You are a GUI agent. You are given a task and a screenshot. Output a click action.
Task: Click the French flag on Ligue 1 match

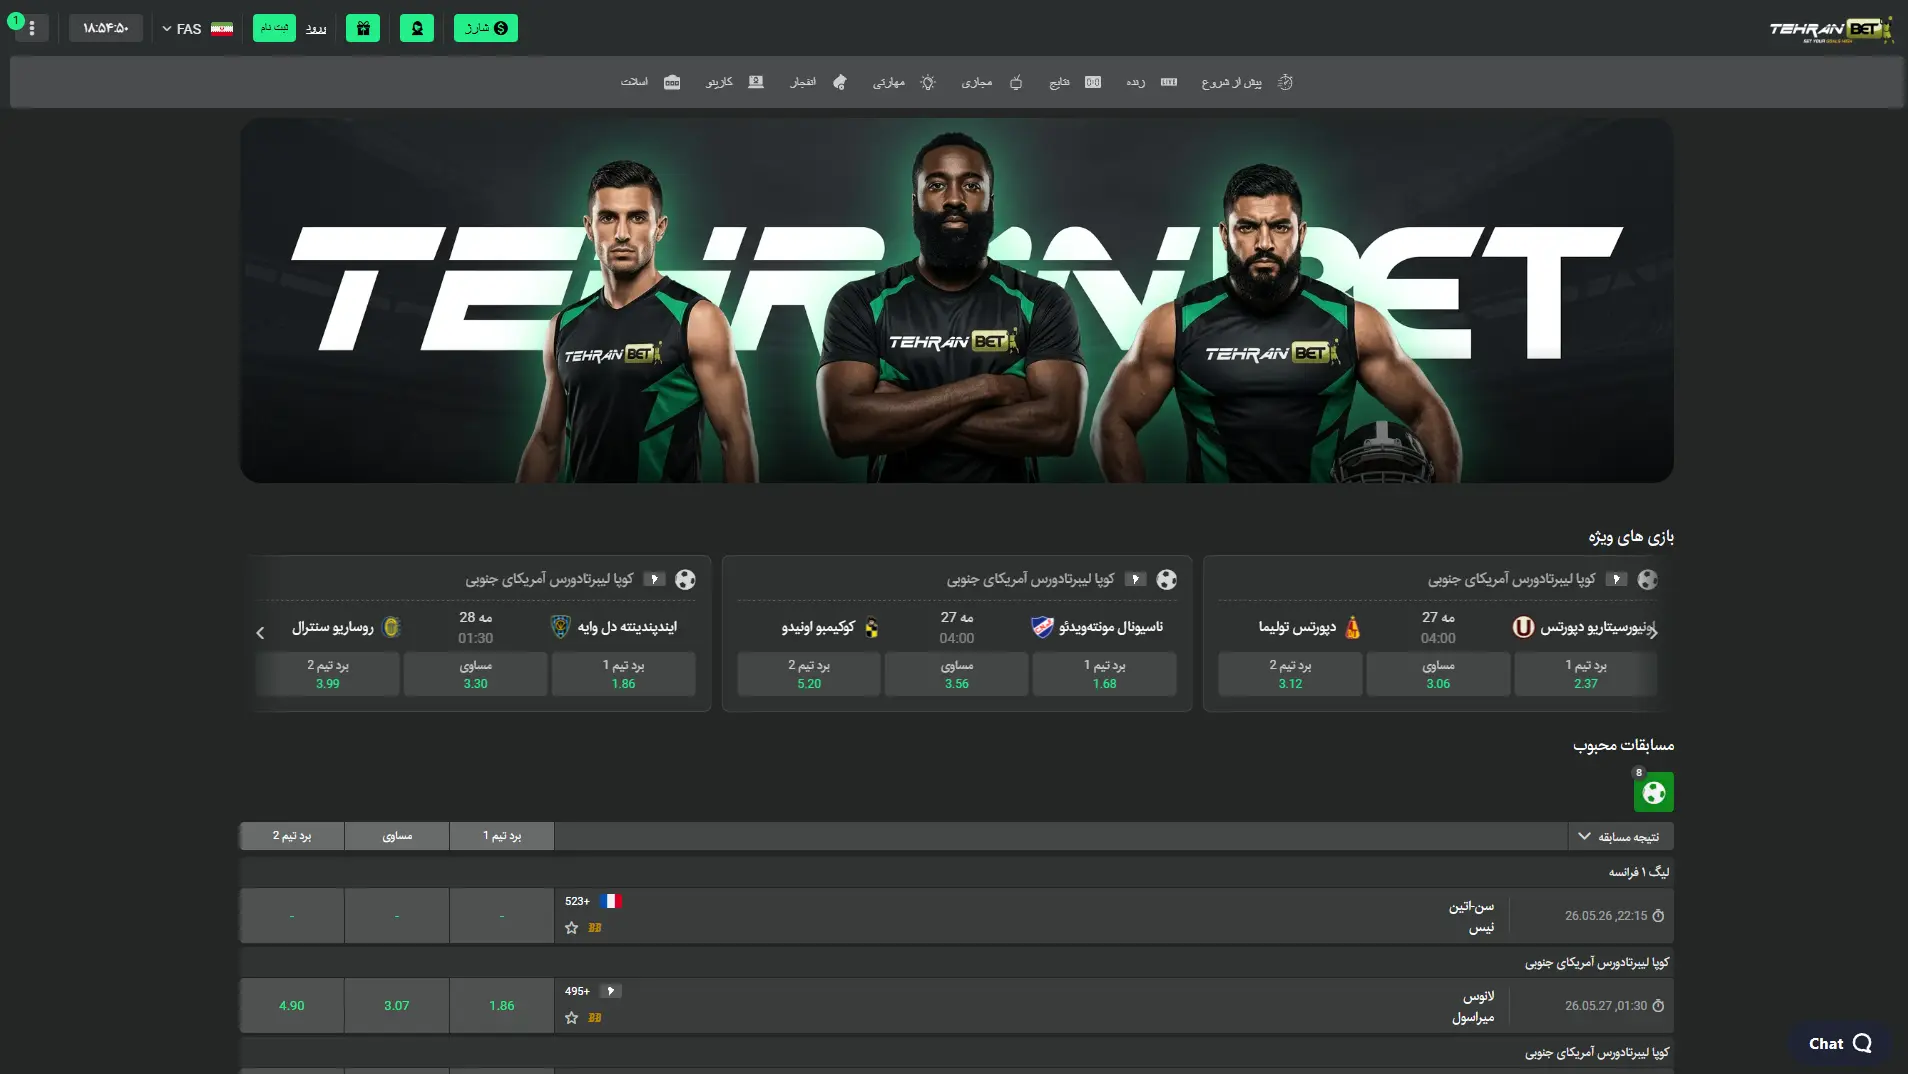[611, 901]
